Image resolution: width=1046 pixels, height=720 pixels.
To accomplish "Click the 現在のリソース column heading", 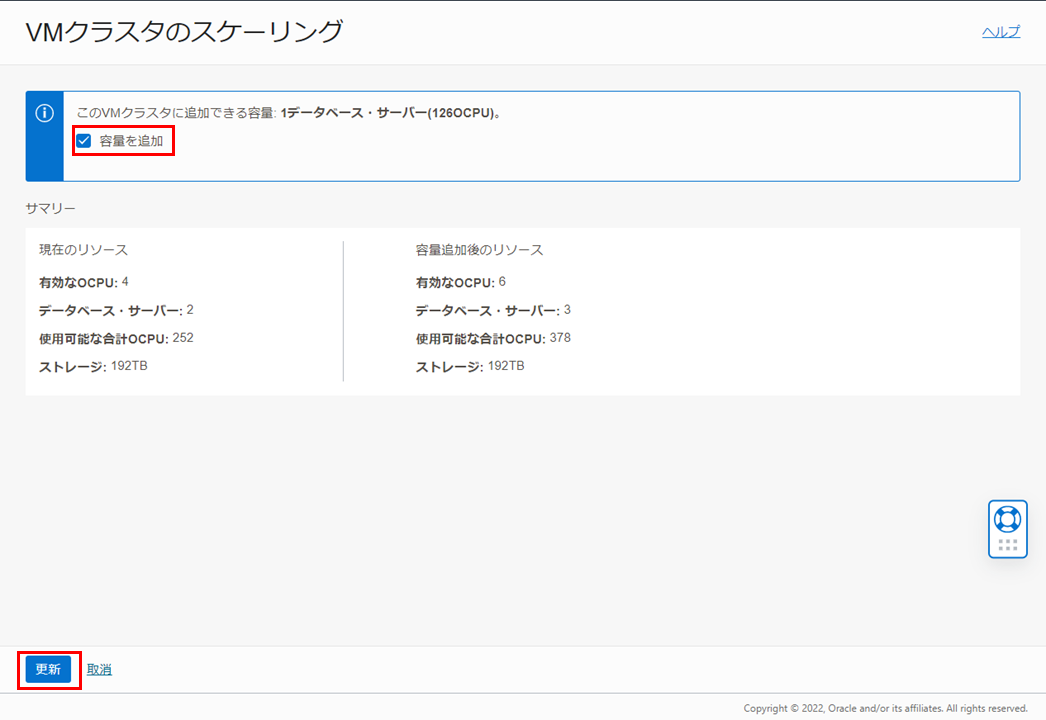I will click(x=83, y=249).
